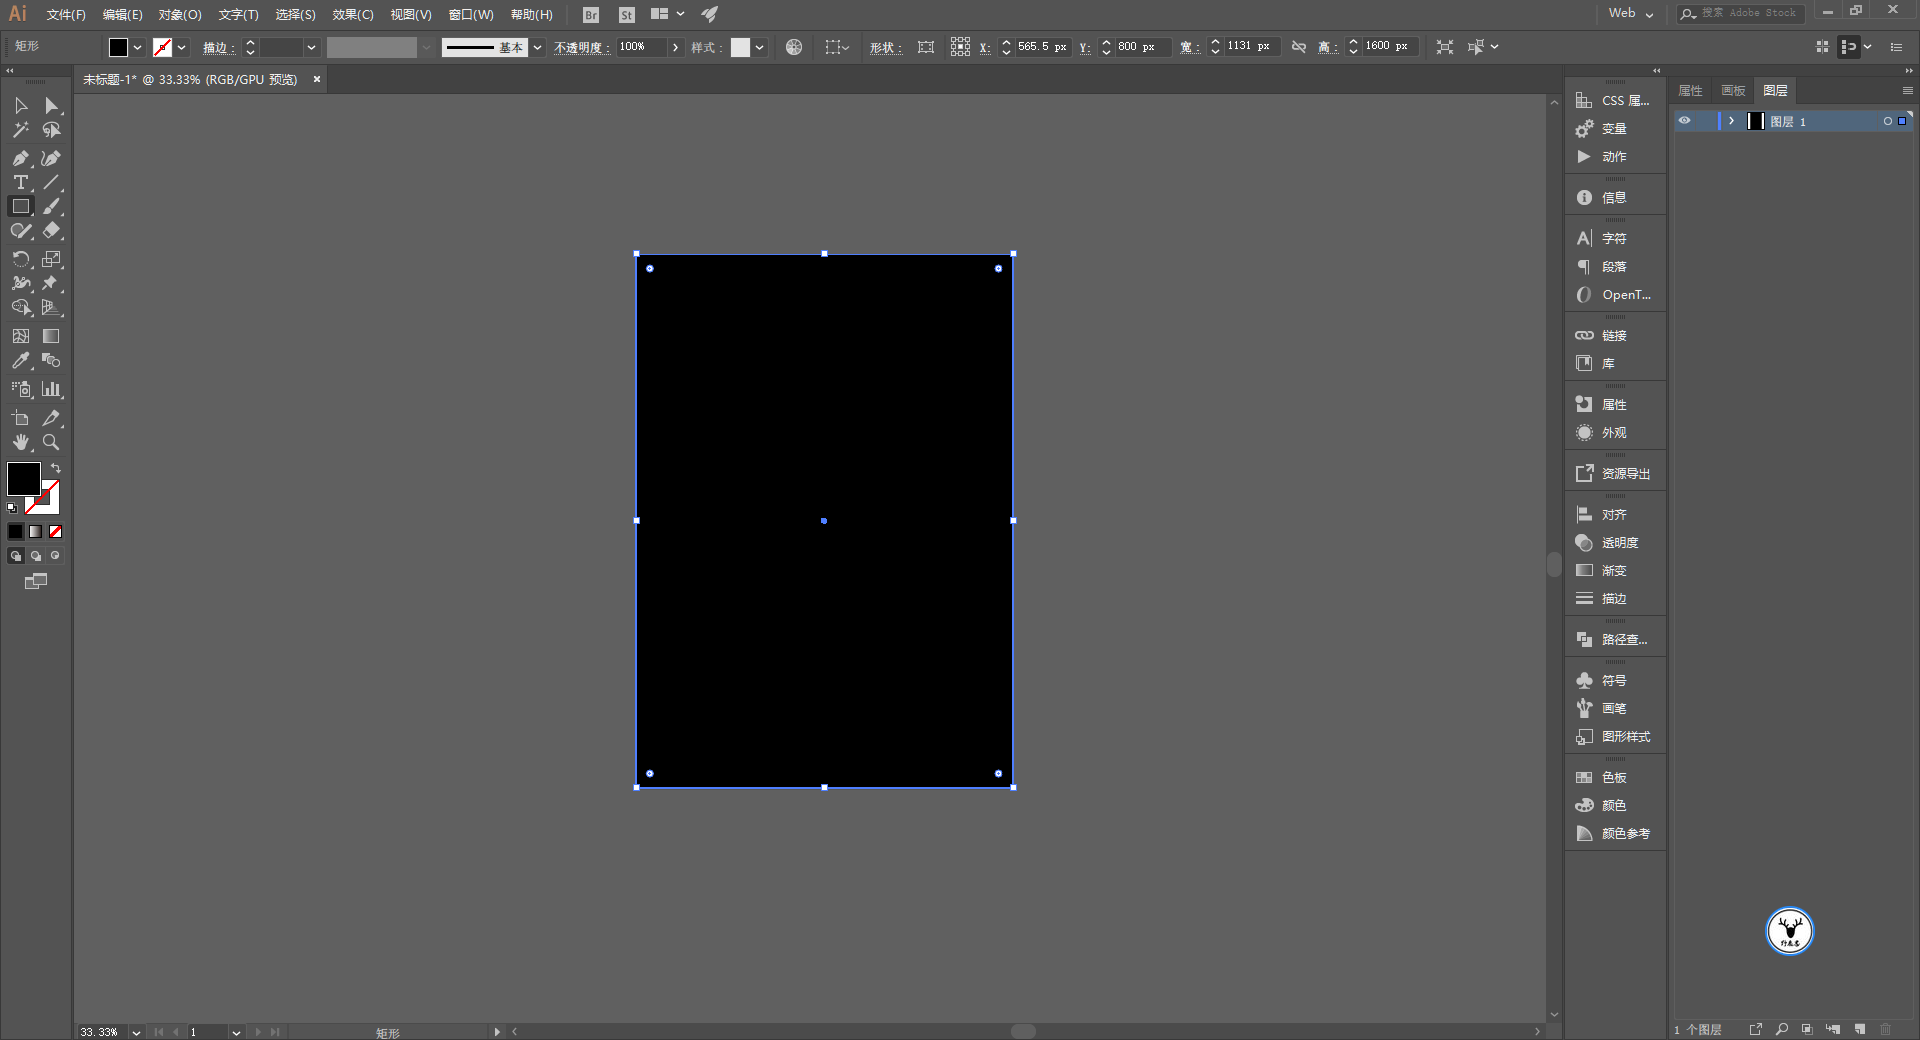Open the 效果(C) menu
The width and height of the screenshot is (1920, 1040).
point(353,15)
